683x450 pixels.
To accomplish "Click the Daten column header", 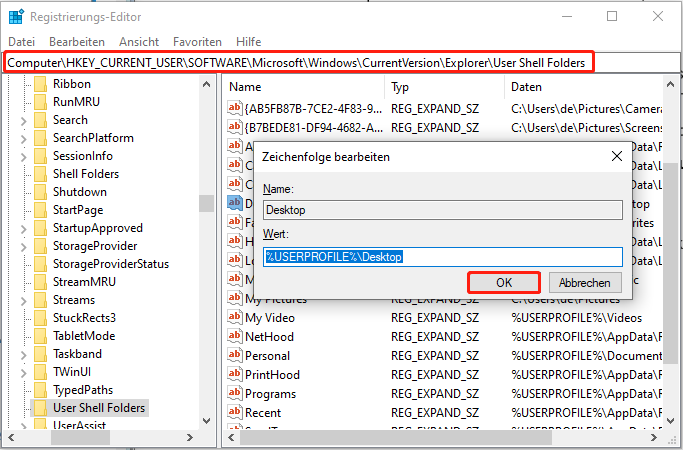I will point(527,87).
